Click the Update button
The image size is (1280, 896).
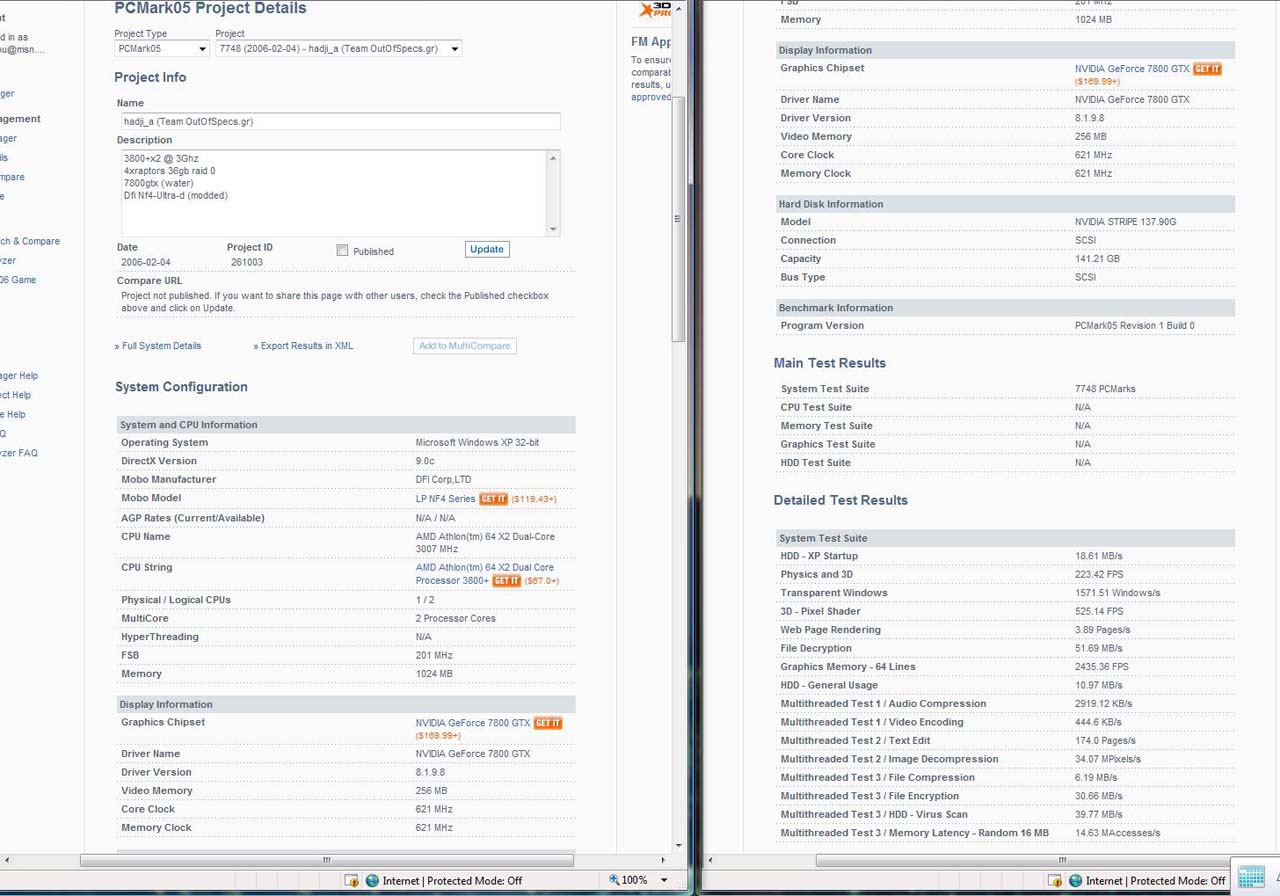487,249
